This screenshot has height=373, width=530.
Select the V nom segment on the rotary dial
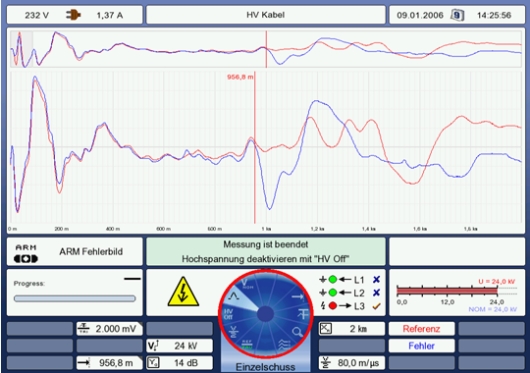coord(247,285)
